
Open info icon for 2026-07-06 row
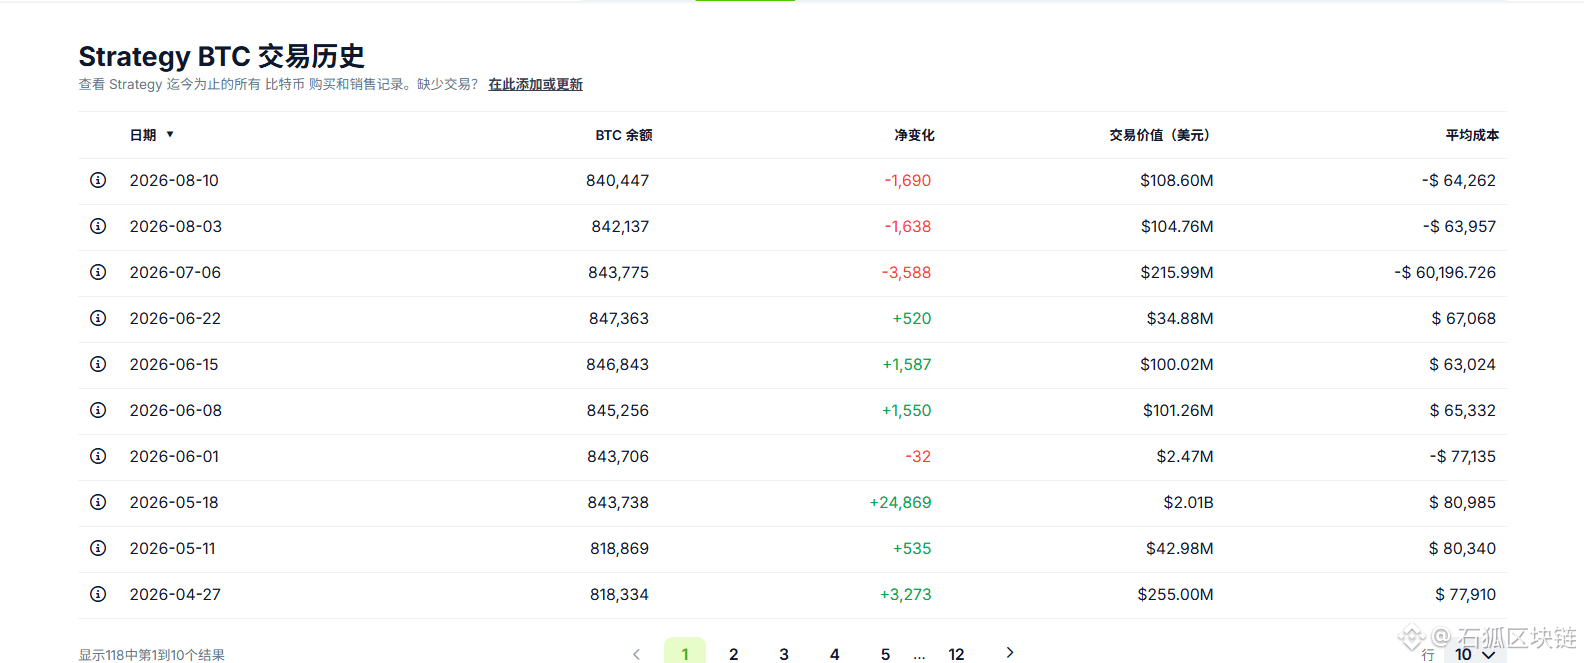click(x=98, y=272)
